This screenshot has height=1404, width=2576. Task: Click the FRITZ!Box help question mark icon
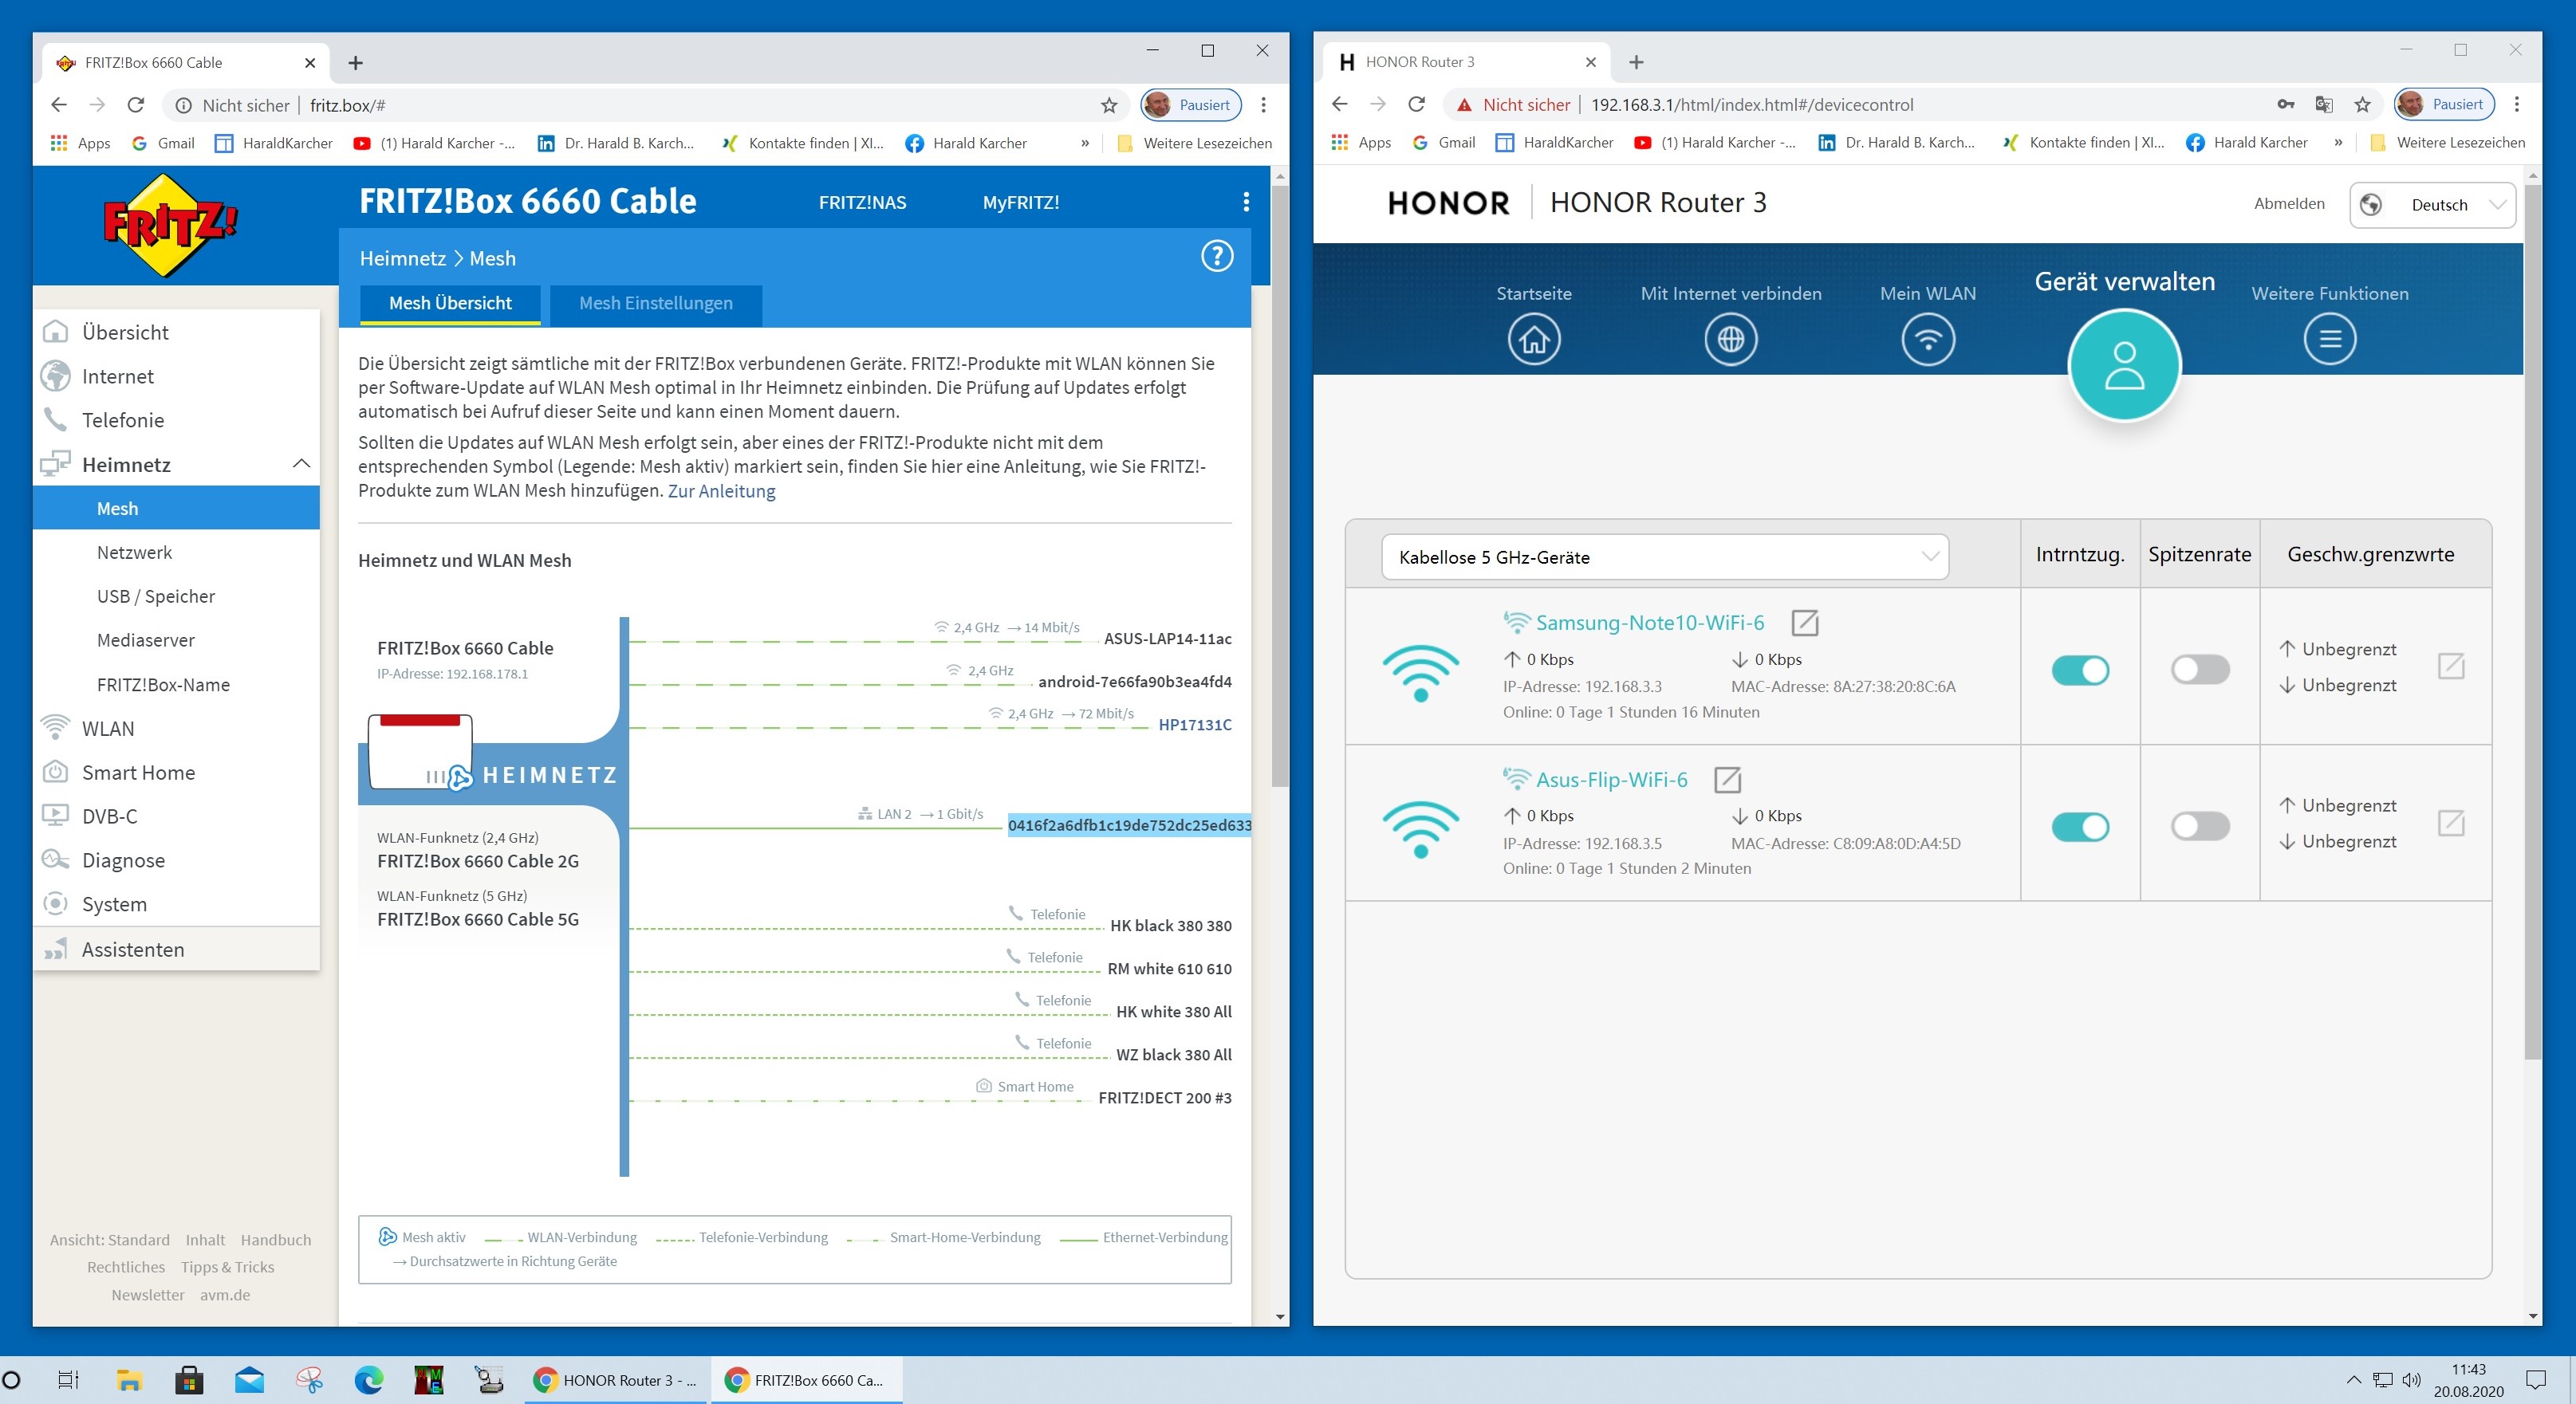point(1216,257)
